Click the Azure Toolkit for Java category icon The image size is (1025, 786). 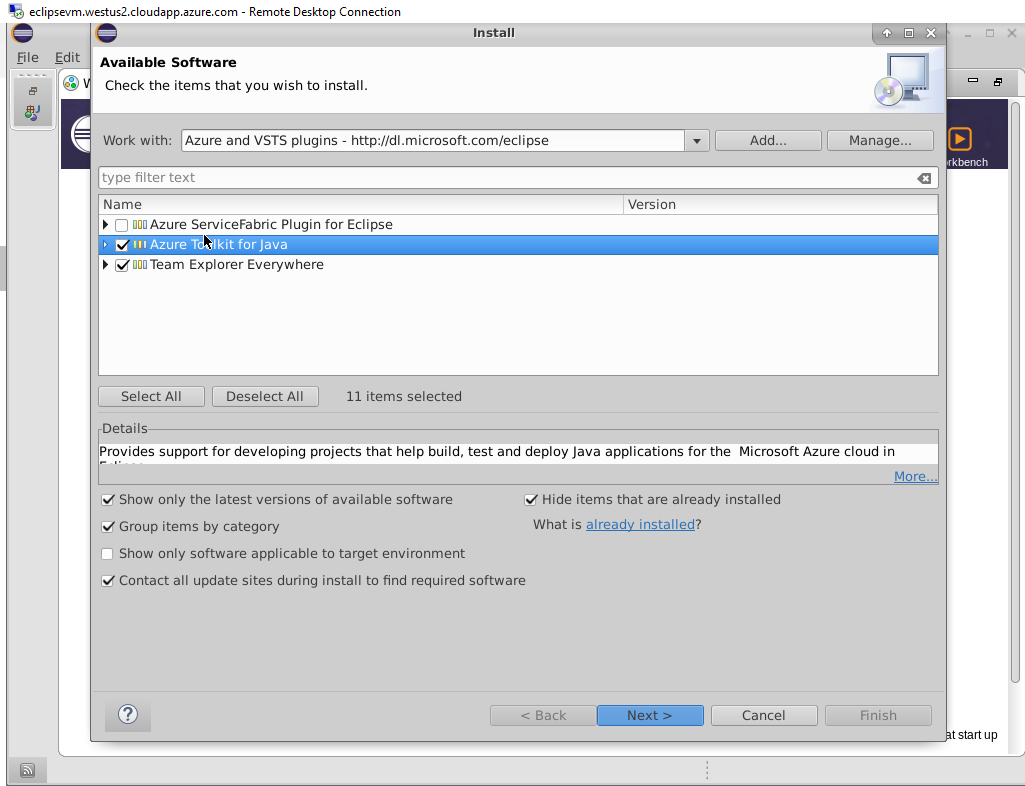point(140,245)
